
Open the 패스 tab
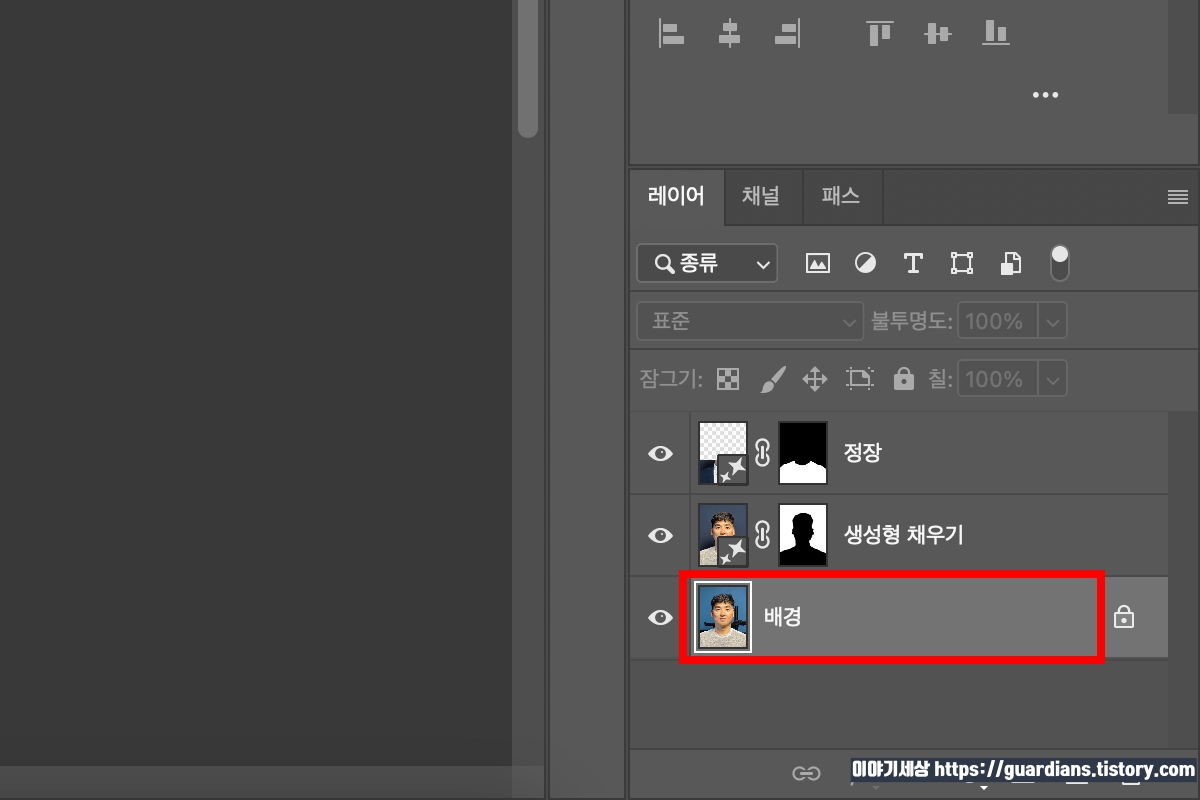tap(841, 196)
